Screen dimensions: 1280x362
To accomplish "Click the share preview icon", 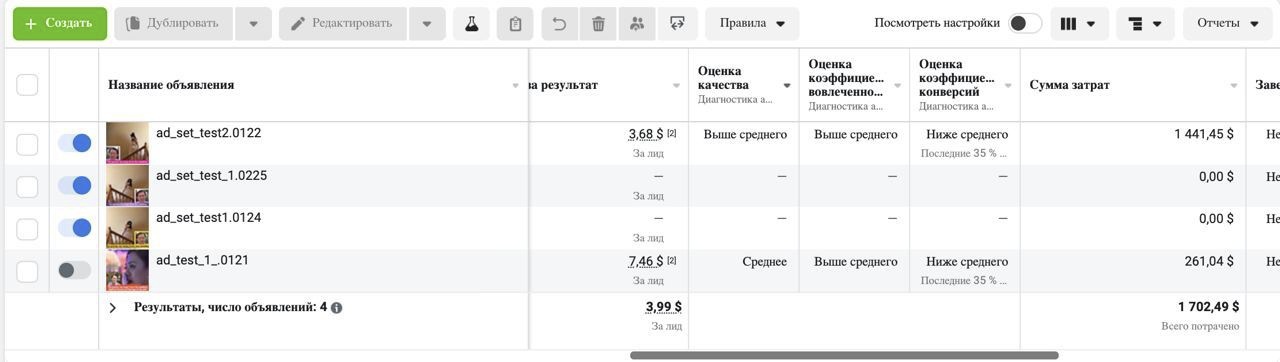I will 677,23.
